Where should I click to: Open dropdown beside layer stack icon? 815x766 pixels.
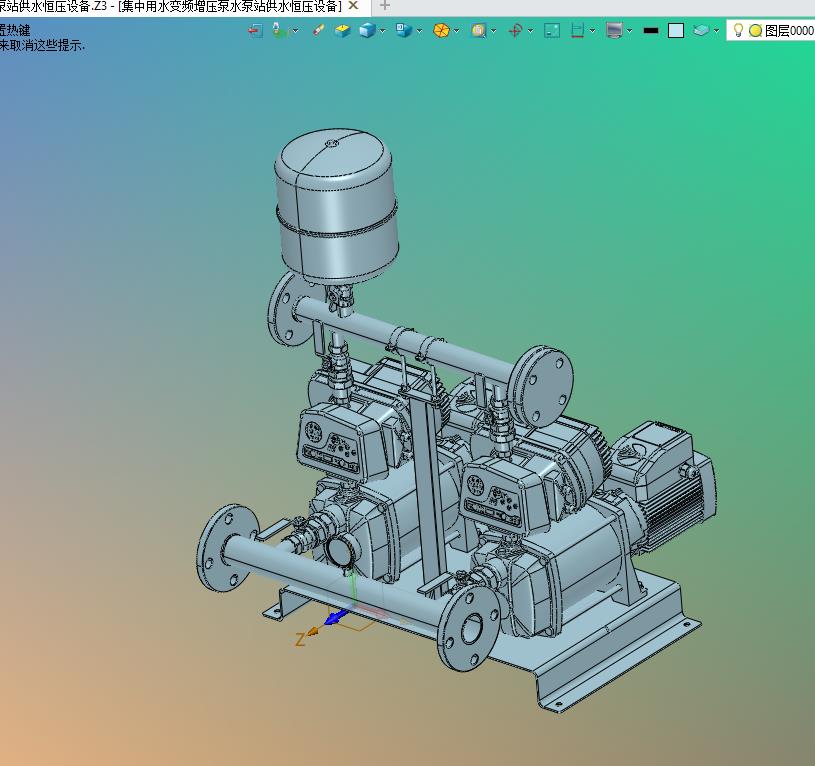(716, 31)
